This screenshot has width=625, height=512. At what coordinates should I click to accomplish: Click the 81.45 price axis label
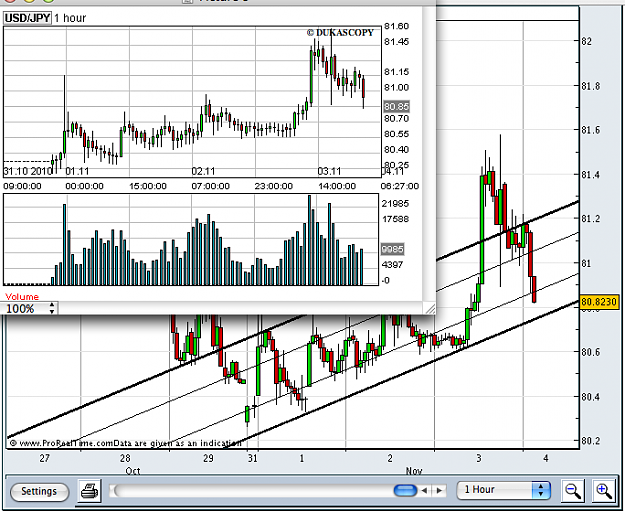click(397, 41)
